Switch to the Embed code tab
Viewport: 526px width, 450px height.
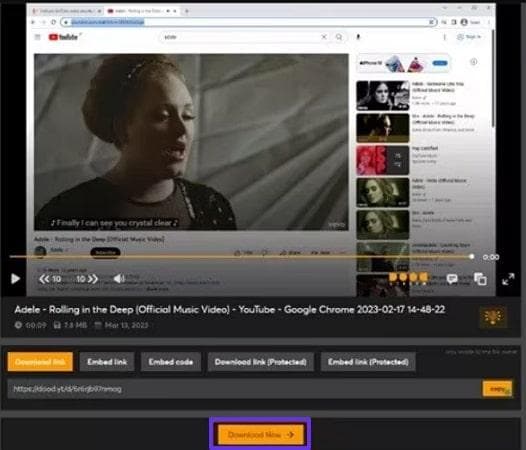point(171,362)
